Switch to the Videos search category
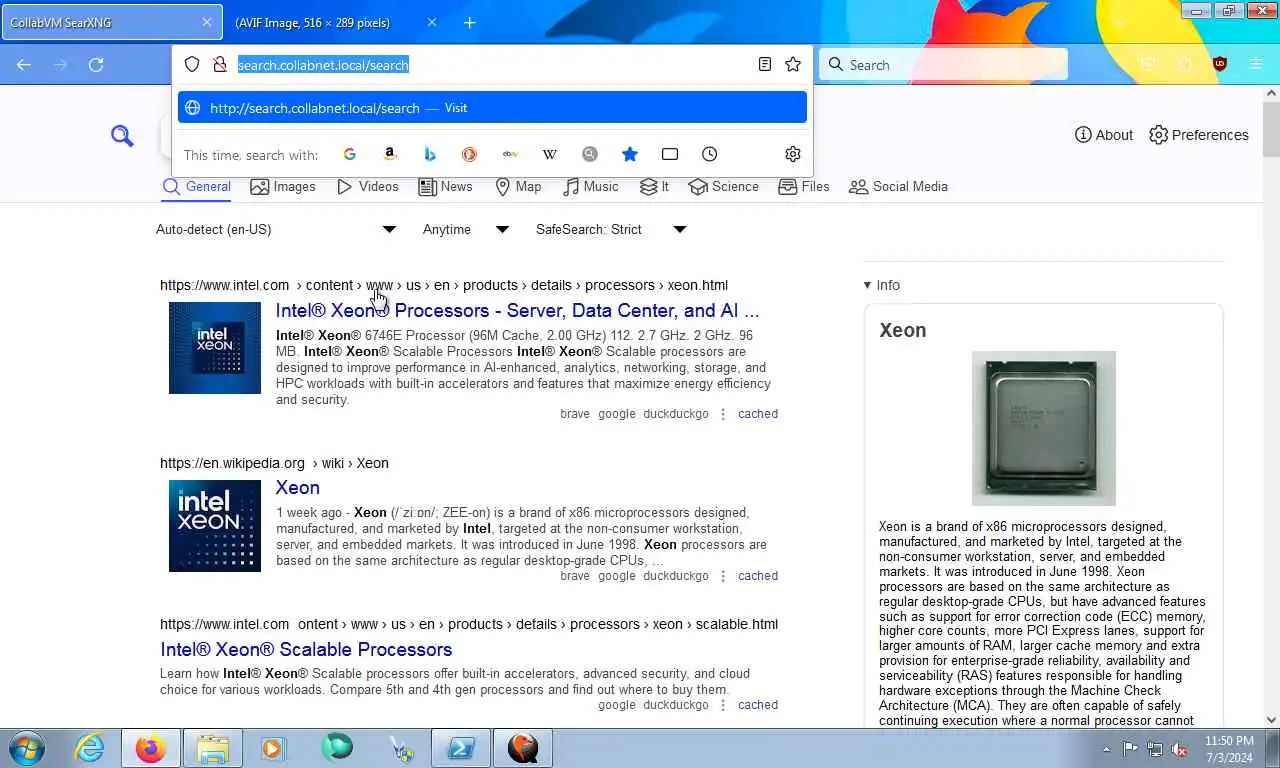The image size is (1280, 768). [368, 187]
